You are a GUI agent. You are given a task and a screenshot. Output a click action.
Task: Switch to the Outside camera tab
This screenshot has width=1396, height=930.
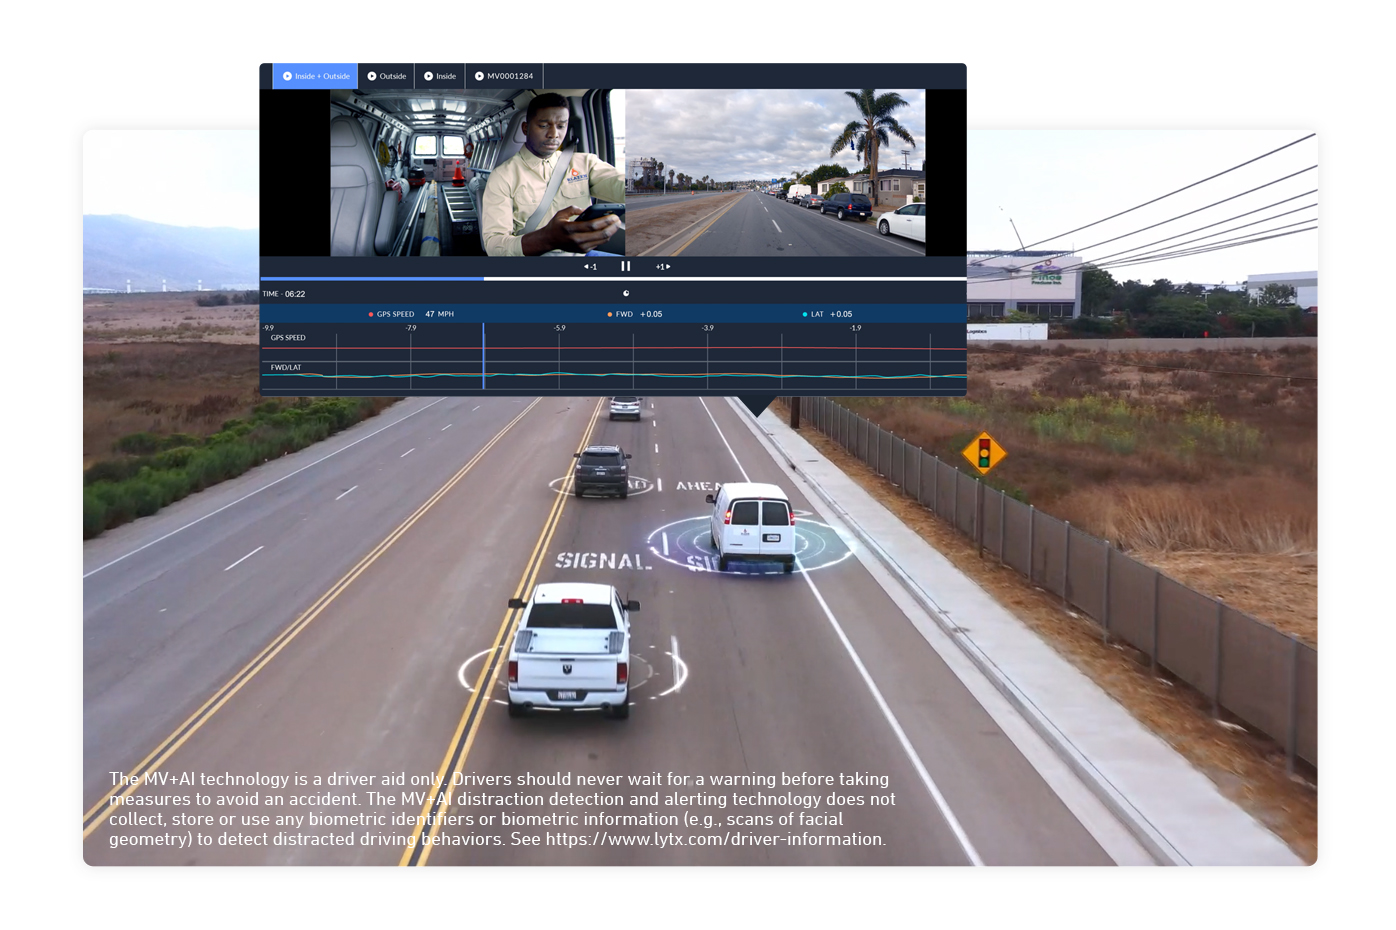[386, 76]
